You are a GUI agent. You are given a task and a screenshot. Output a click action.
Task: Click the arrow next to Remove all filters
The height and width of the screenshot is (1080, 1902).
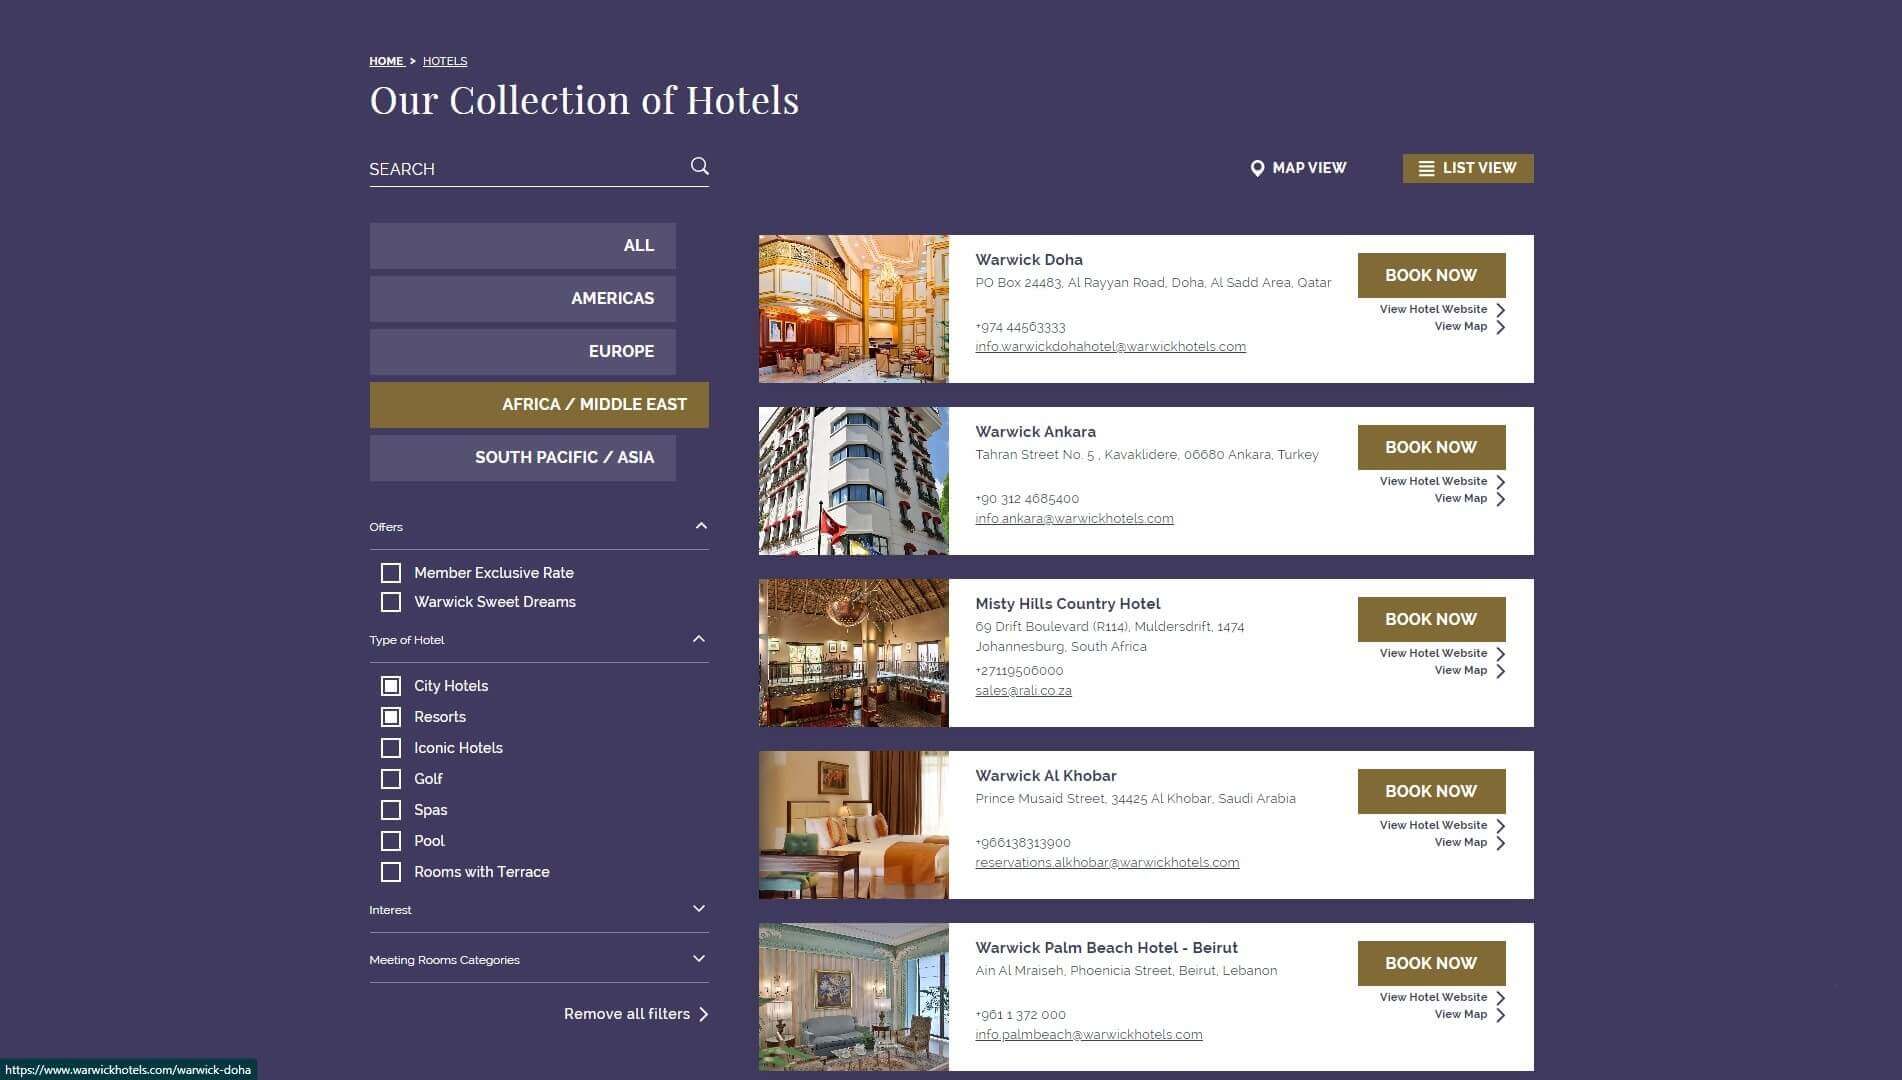704,1014
